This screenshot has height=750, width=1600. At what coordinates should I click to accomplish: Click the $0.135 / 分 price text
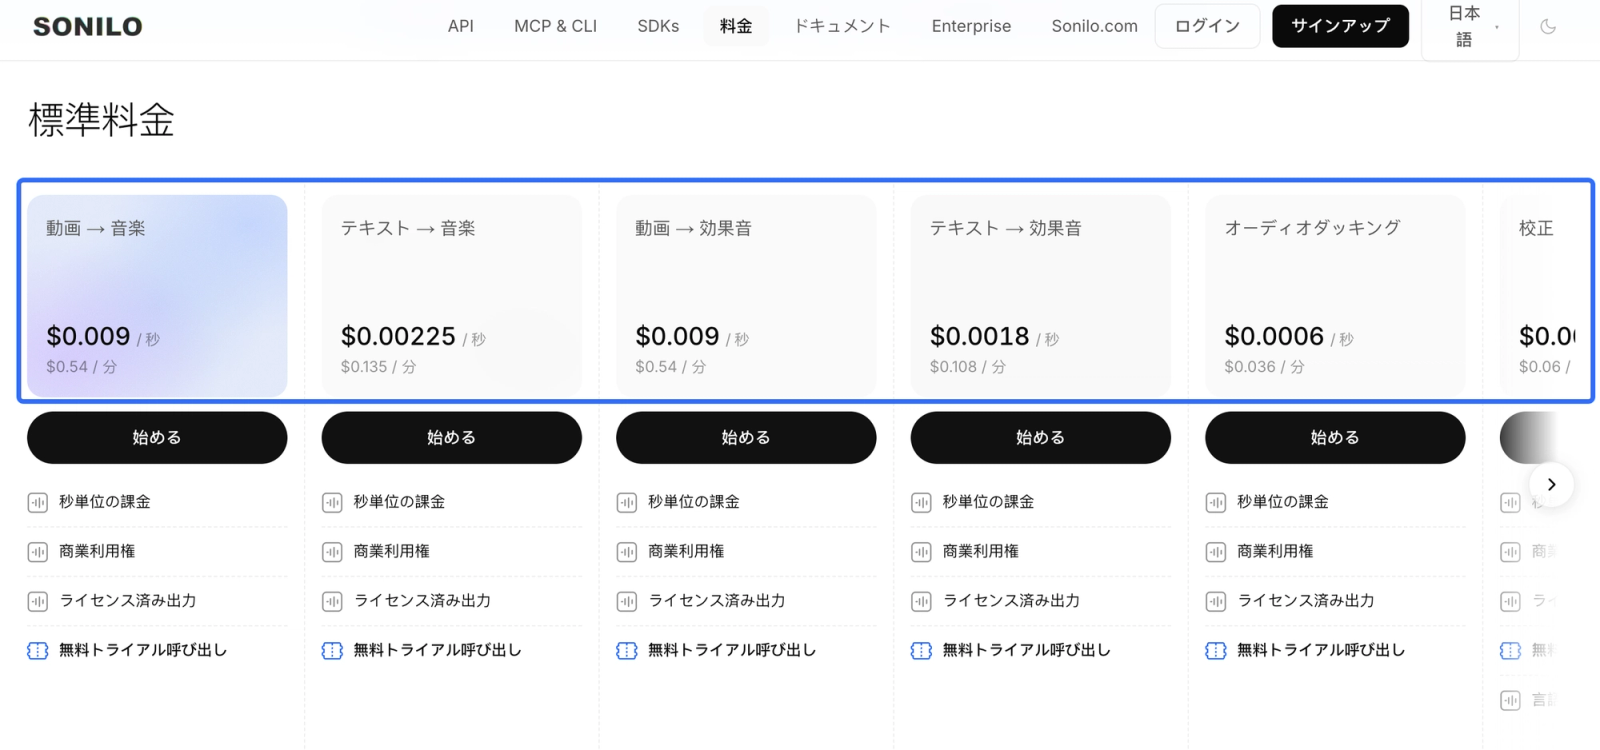point(379,367)
